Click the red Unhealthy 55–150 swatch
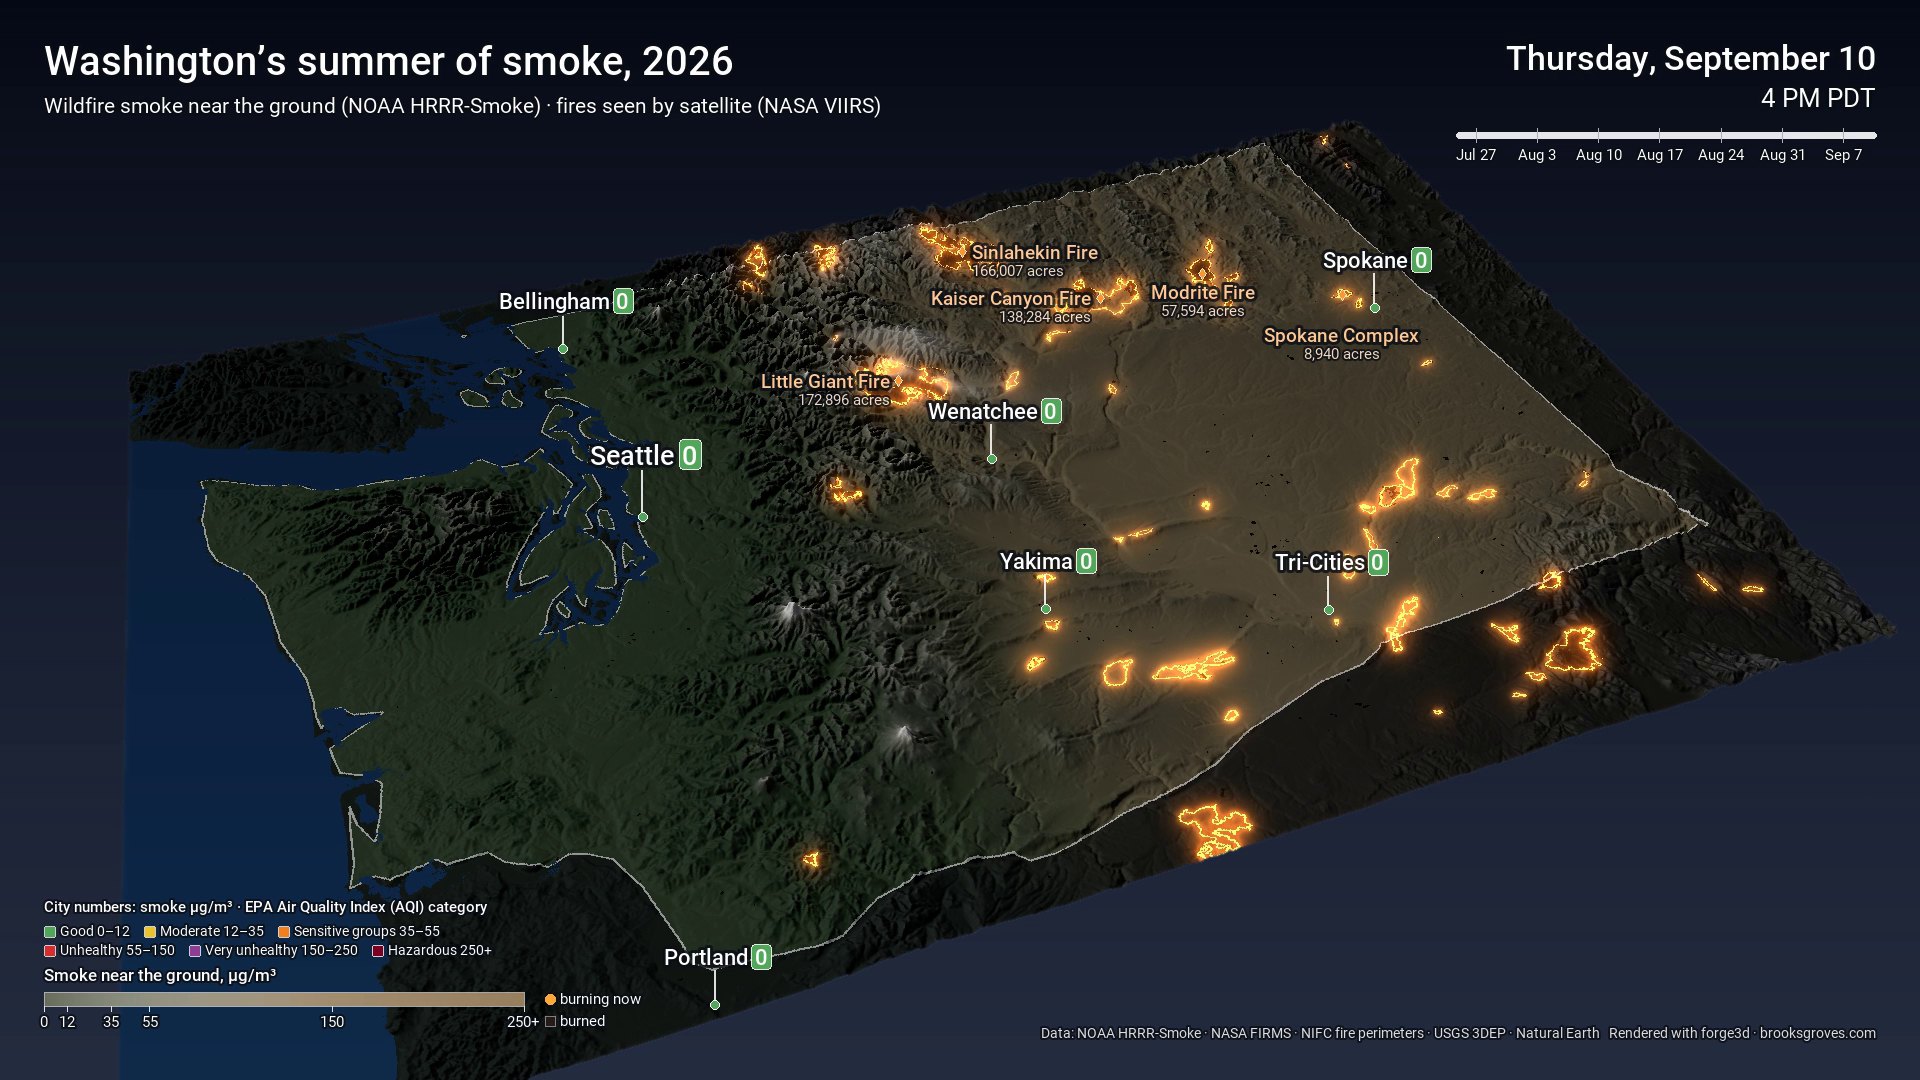Viewport: 1920px width, 1080px height. coord(50,951)
